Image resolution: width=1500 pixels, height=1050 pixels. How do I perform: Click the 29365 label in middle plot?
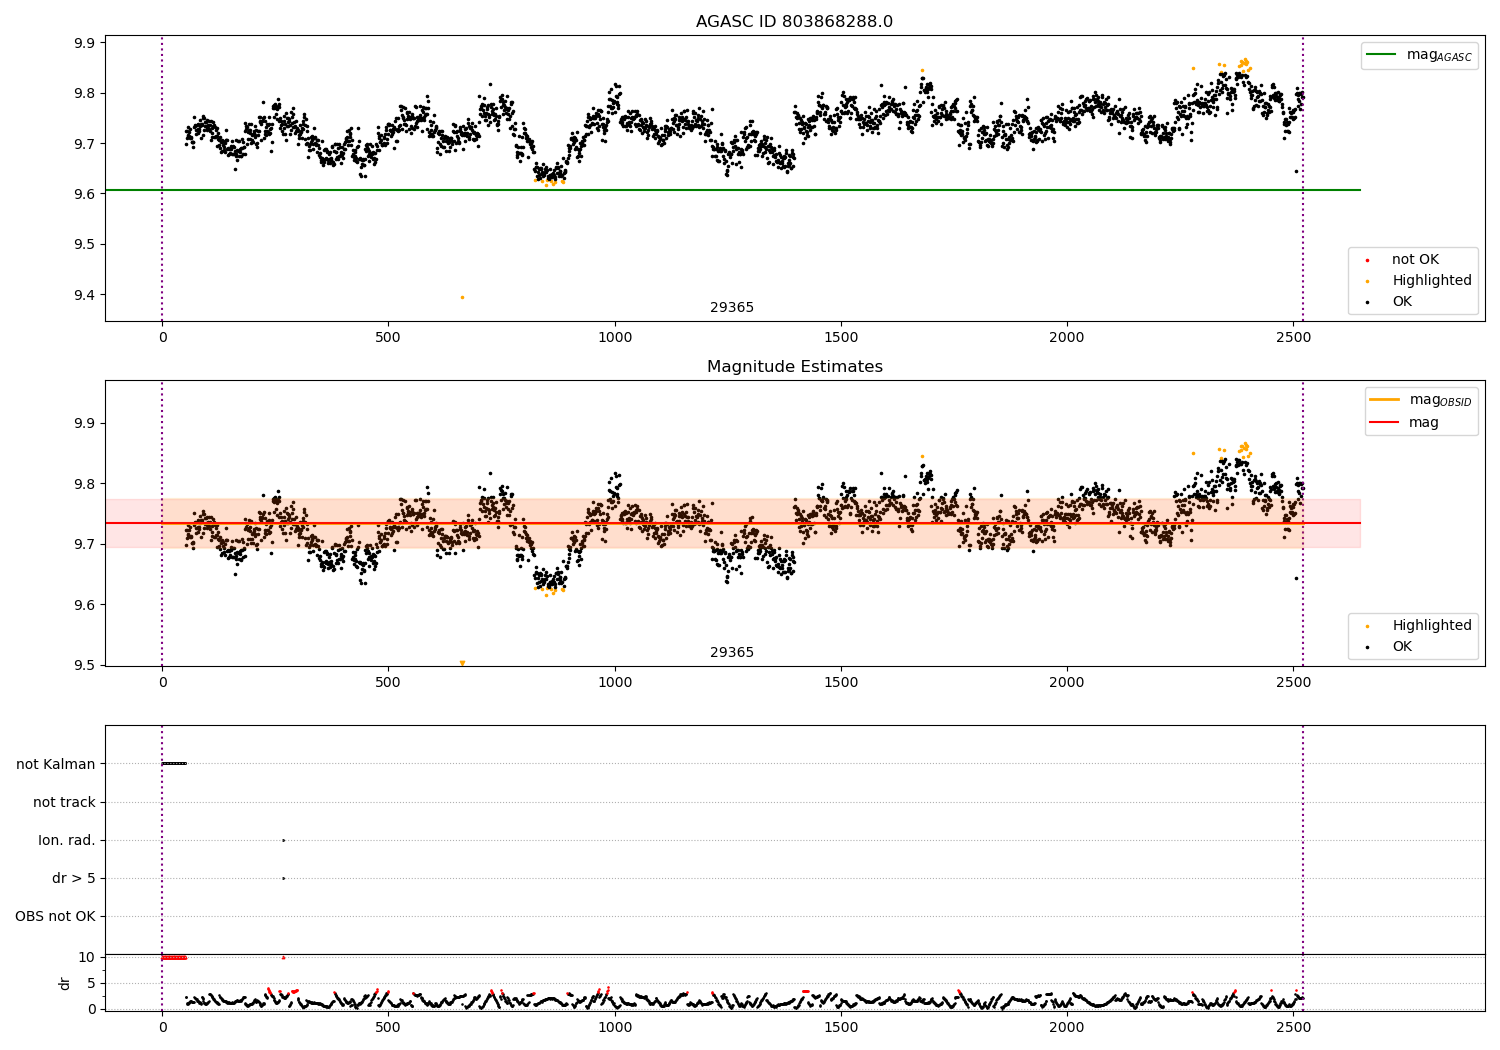point(732,653)
